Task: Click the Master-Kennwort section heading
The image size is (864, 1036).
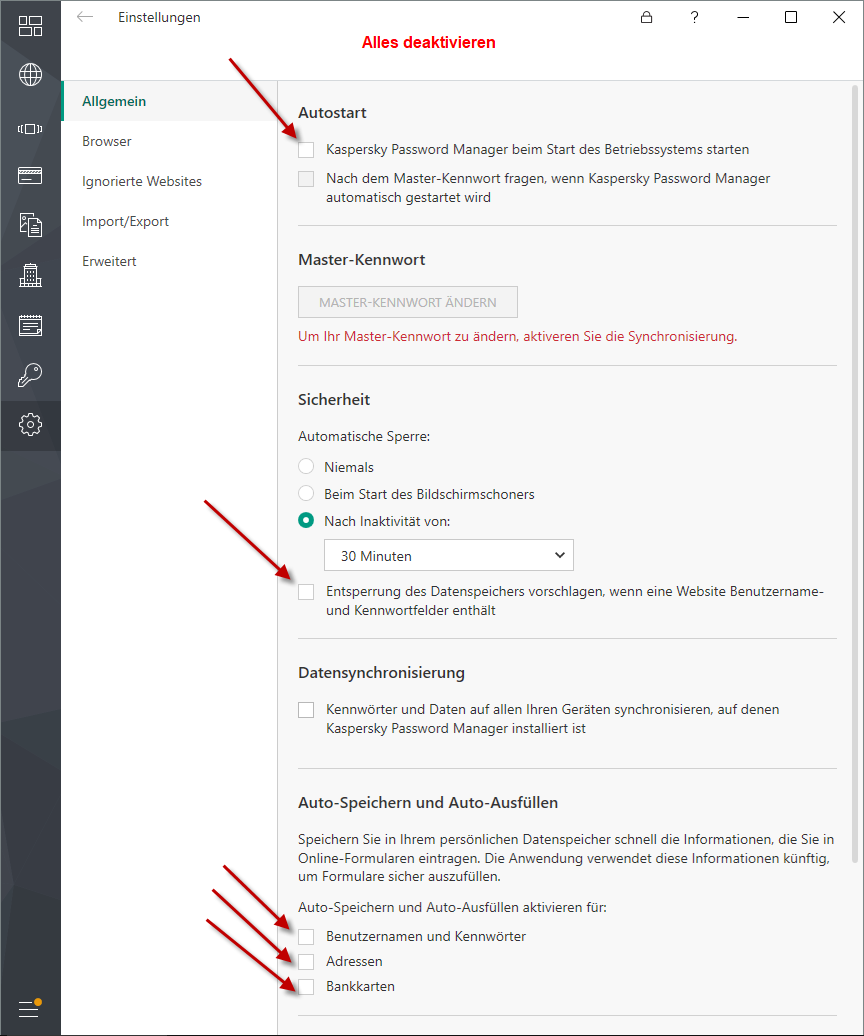Action: click(361, 260)
